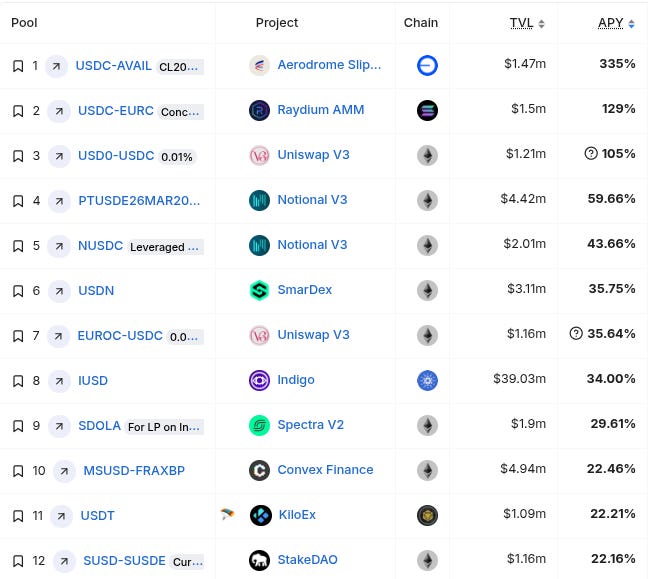Open the Convex Finance project page

click(x=325, y=470)
